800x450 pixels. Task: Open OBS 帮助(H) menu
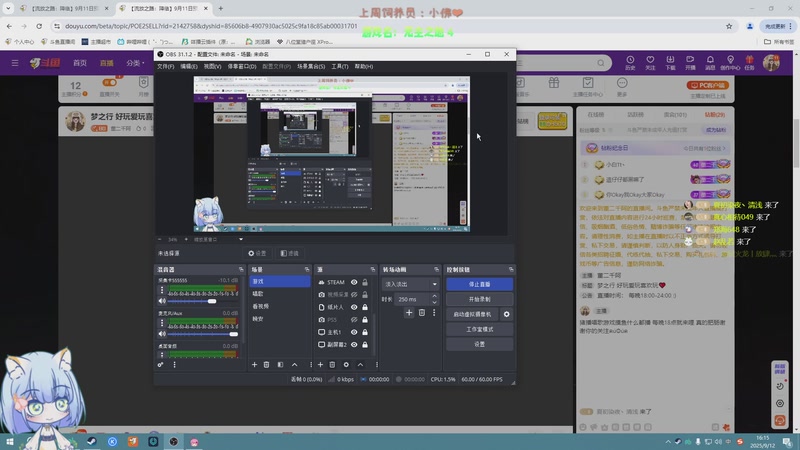363,66
